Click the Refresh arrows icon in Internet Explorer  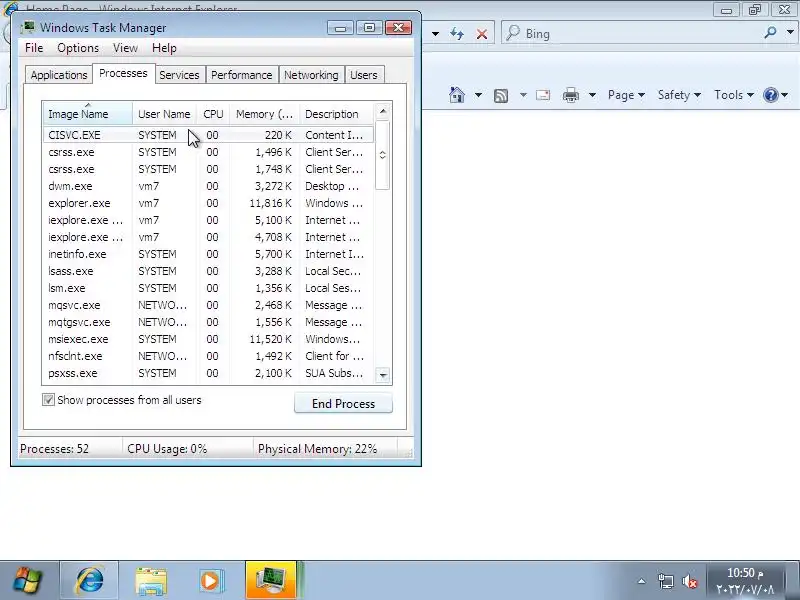[x=457, y=34]
